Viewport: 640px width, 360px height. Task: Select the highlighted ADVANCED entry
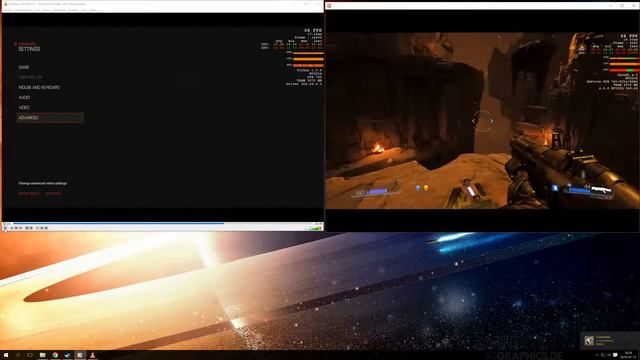click(50, 118)
